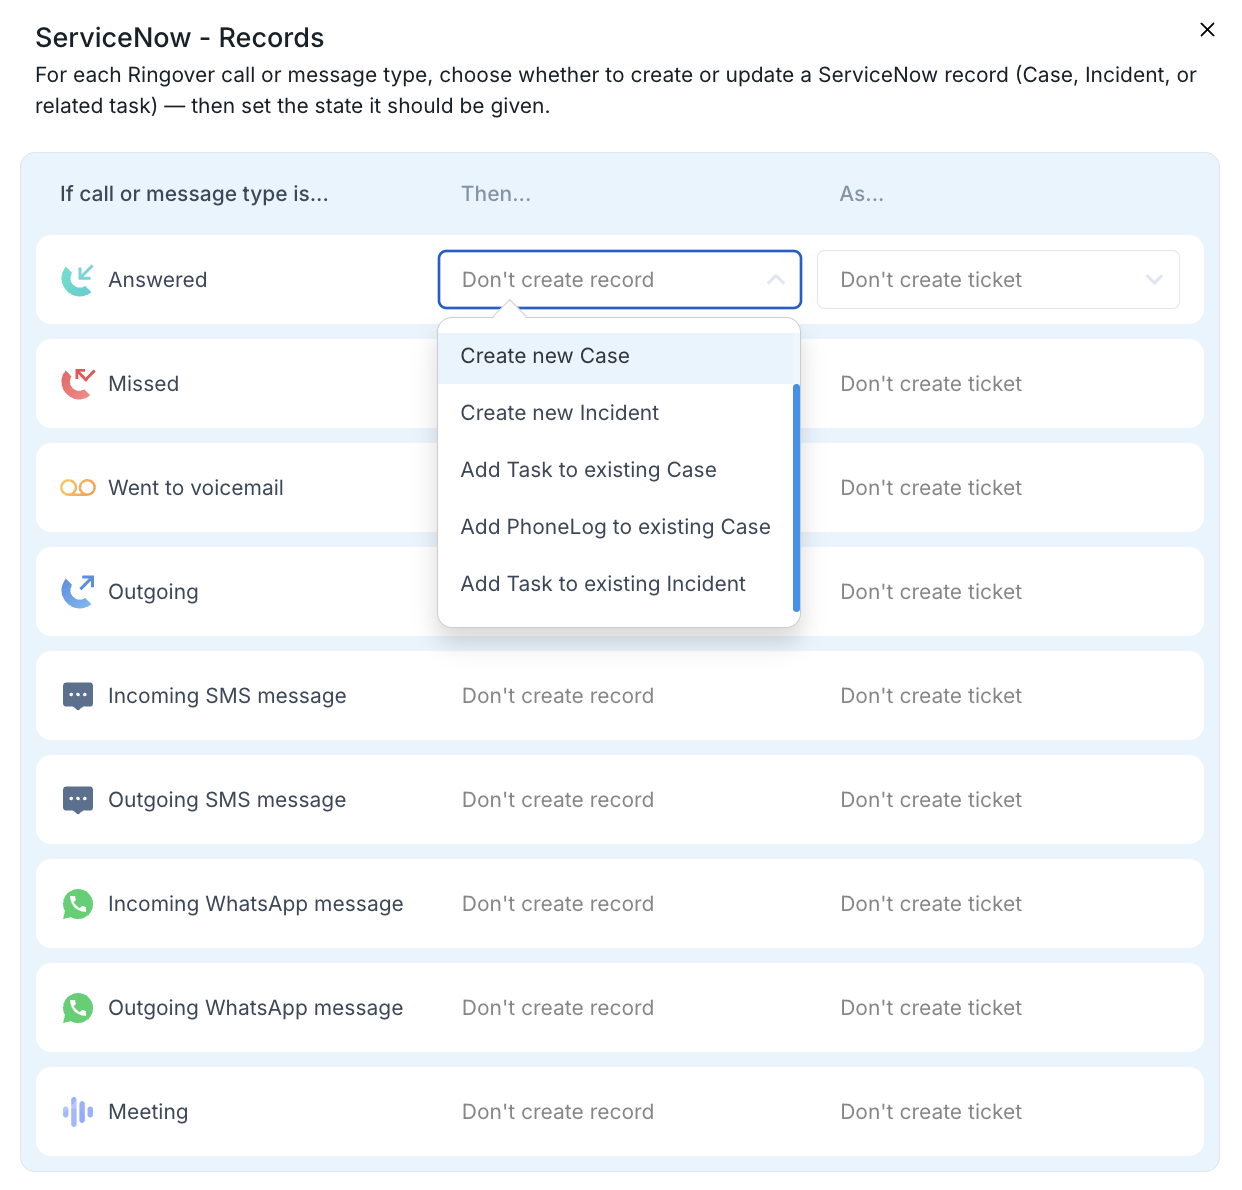This screenshot has height=1190, width=1242.
Task: Click the voicemail icon
Action: [78, 488]
